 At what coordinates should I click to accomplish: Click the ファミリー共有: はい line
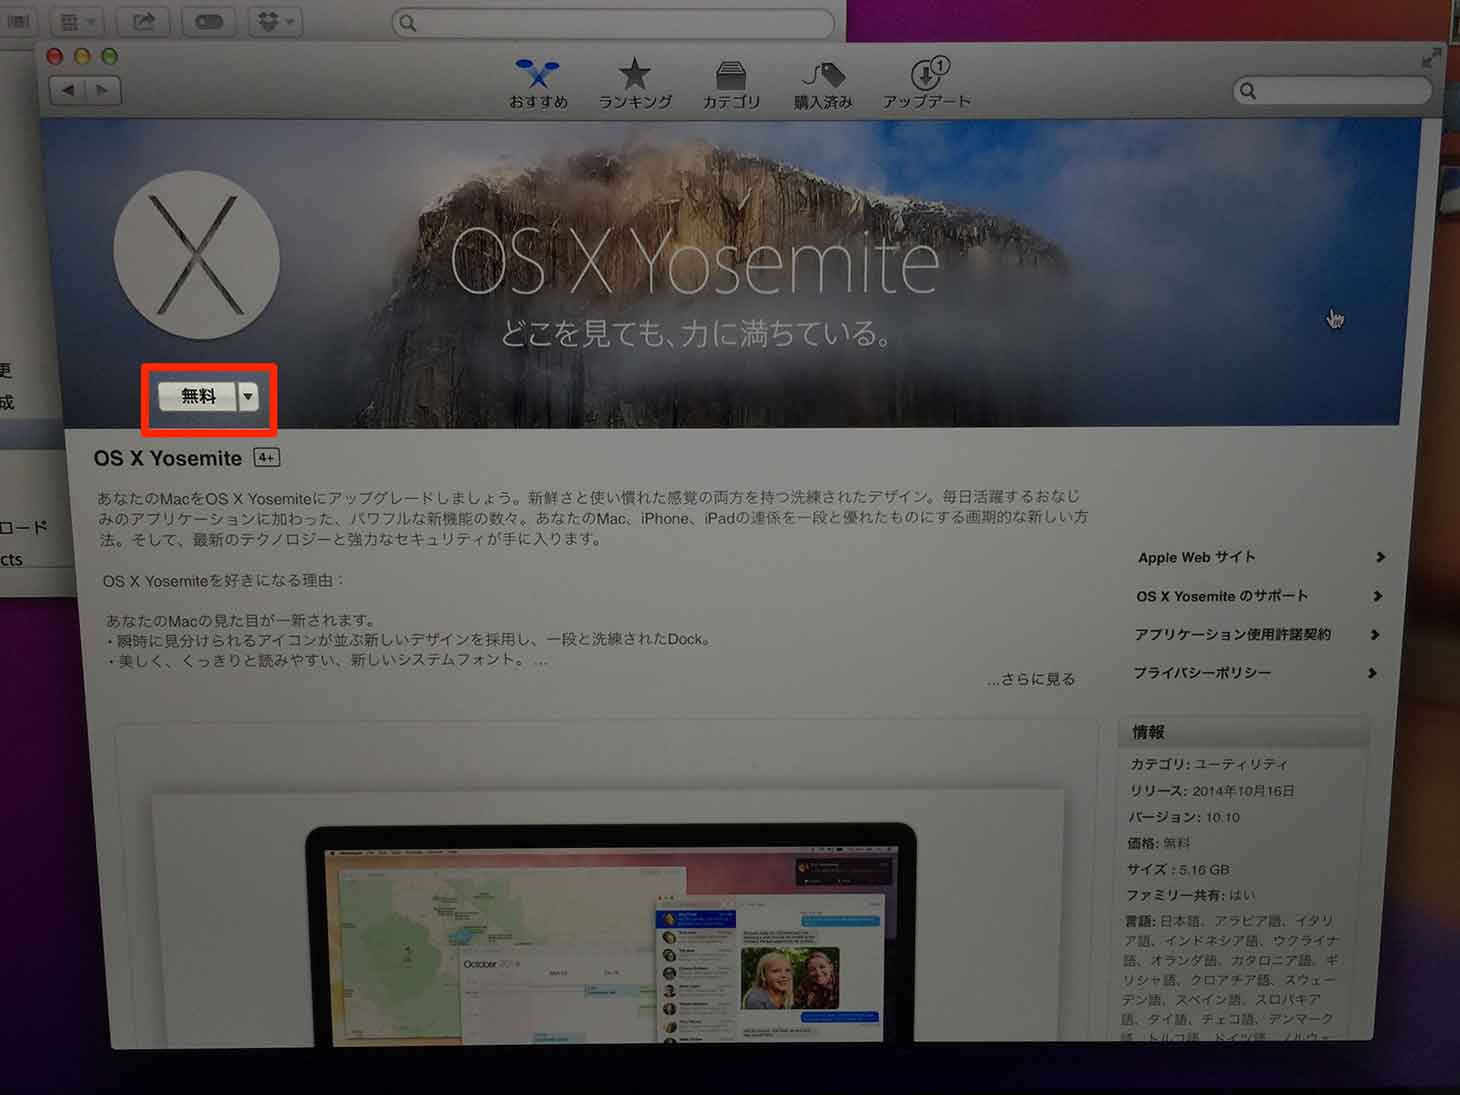pyautogui.click(x=1190, y=895)
